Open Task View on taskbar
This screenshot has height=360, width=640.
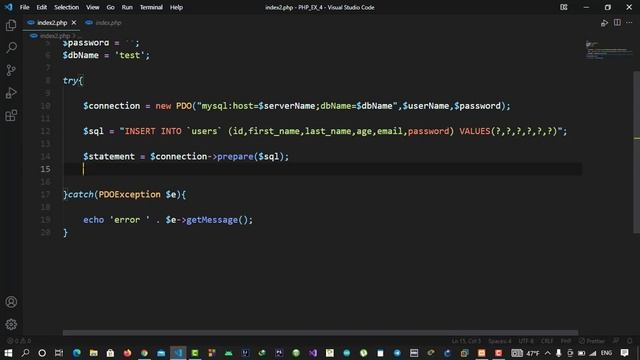point(59,353)
